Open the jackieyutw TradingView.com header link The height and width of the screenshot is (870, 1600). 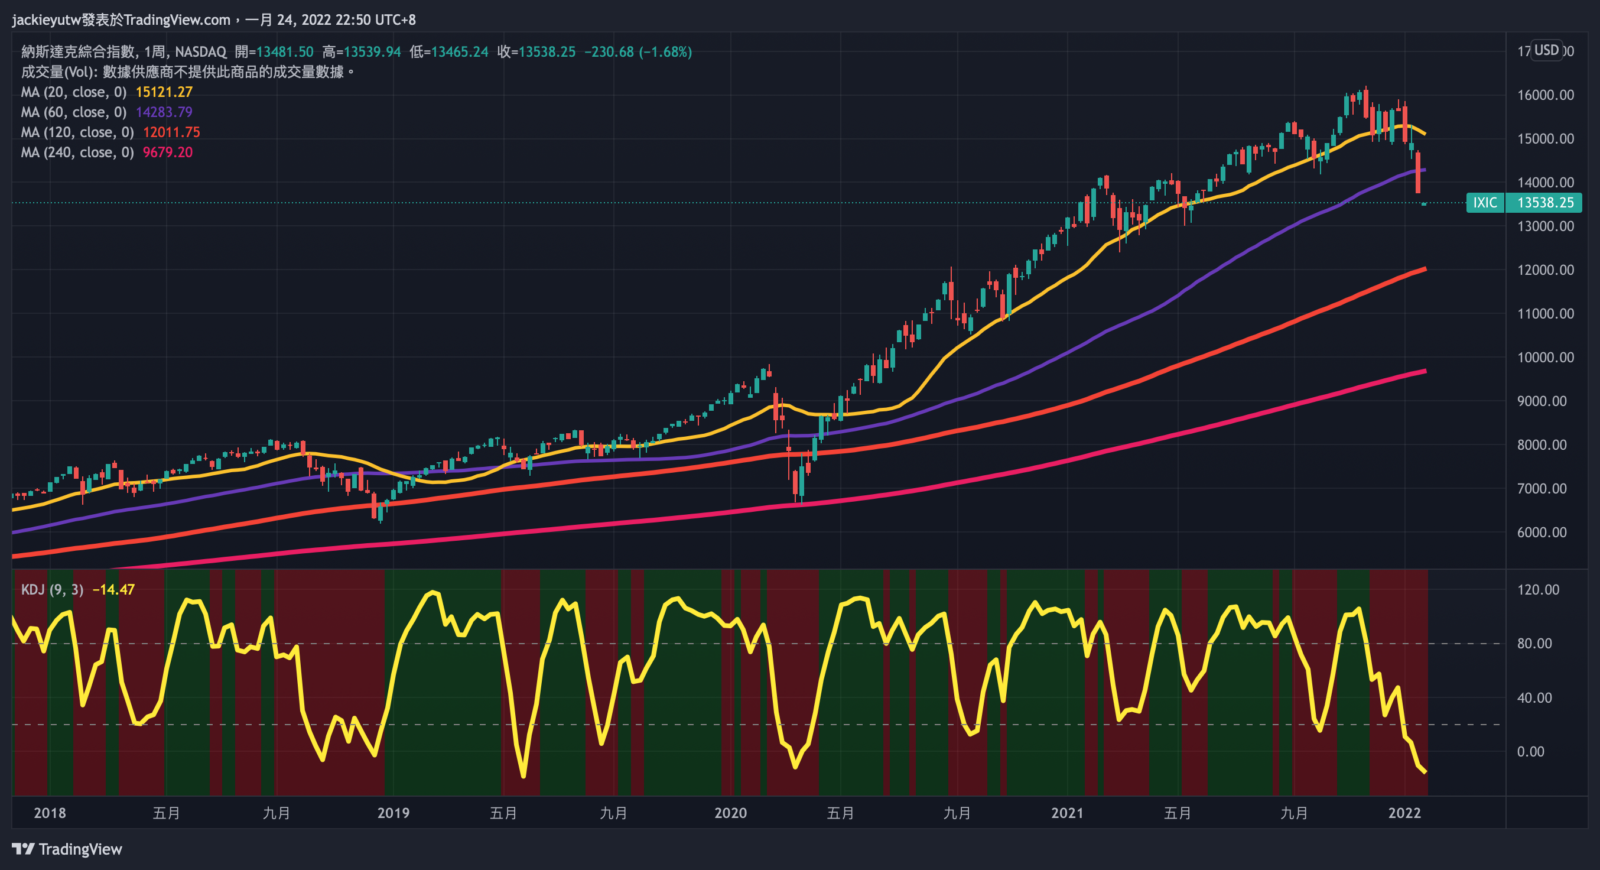[x=120, y=19]
